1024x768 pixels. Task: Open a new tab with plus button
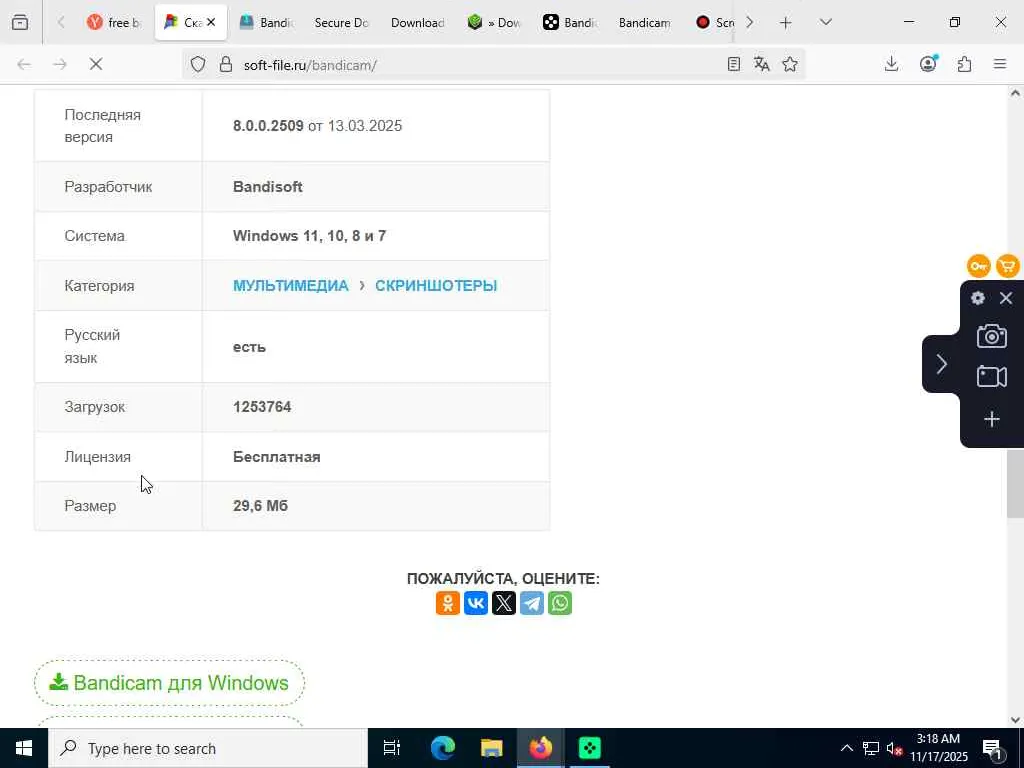coord(786,22)
